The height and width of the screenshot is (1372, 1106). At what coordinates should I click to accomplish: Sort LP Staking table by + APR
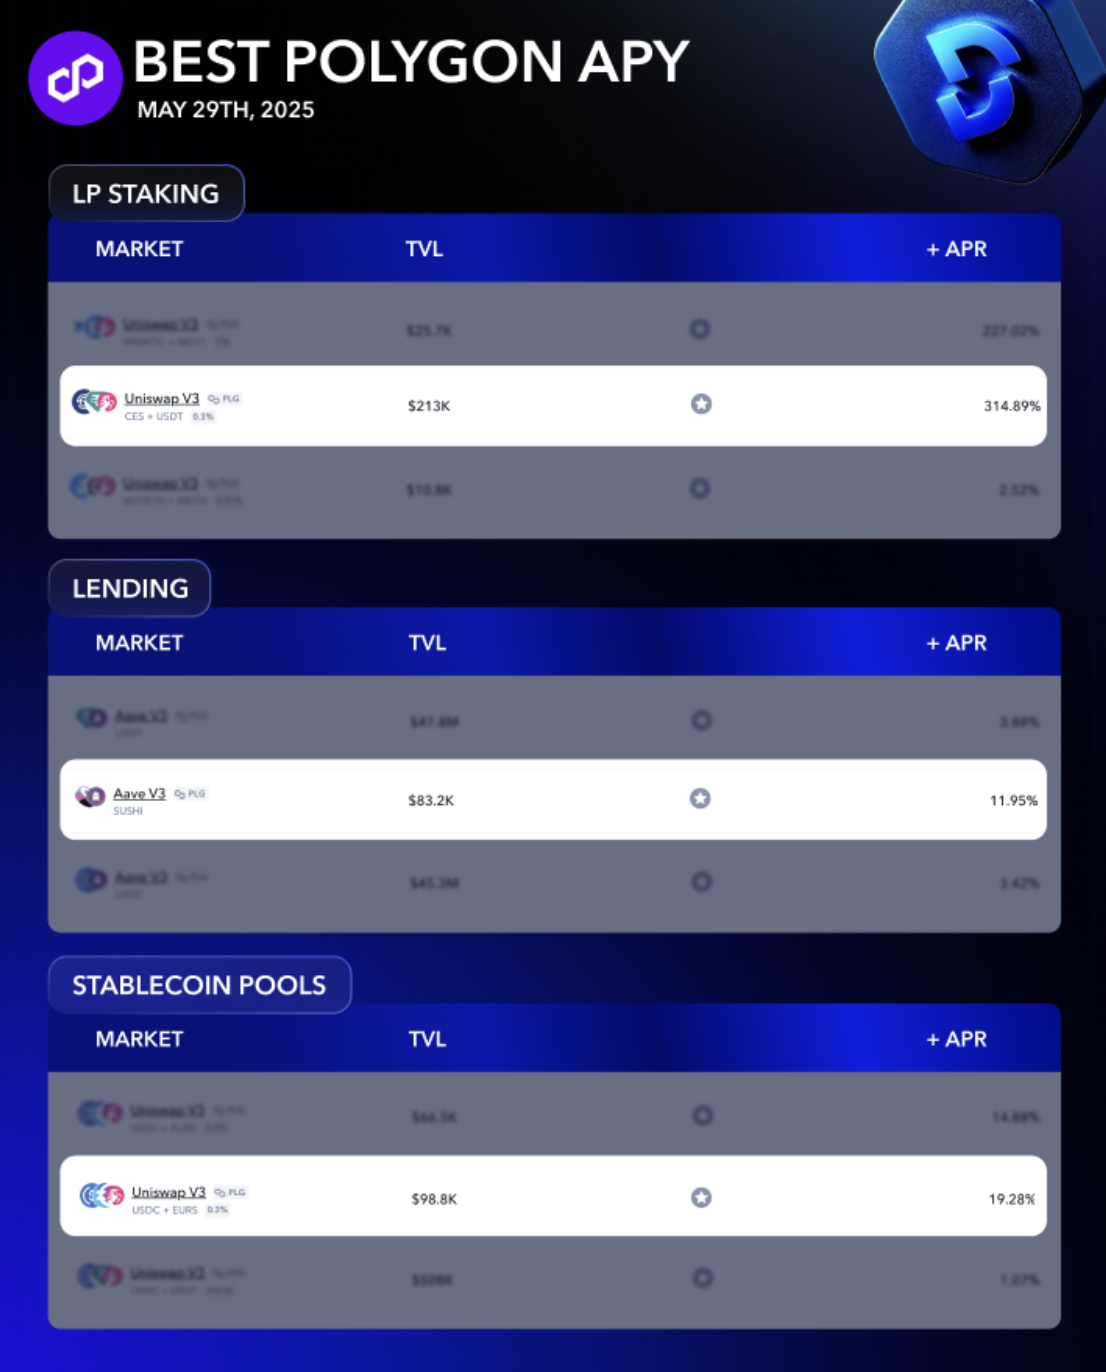[x=956, y=249]
